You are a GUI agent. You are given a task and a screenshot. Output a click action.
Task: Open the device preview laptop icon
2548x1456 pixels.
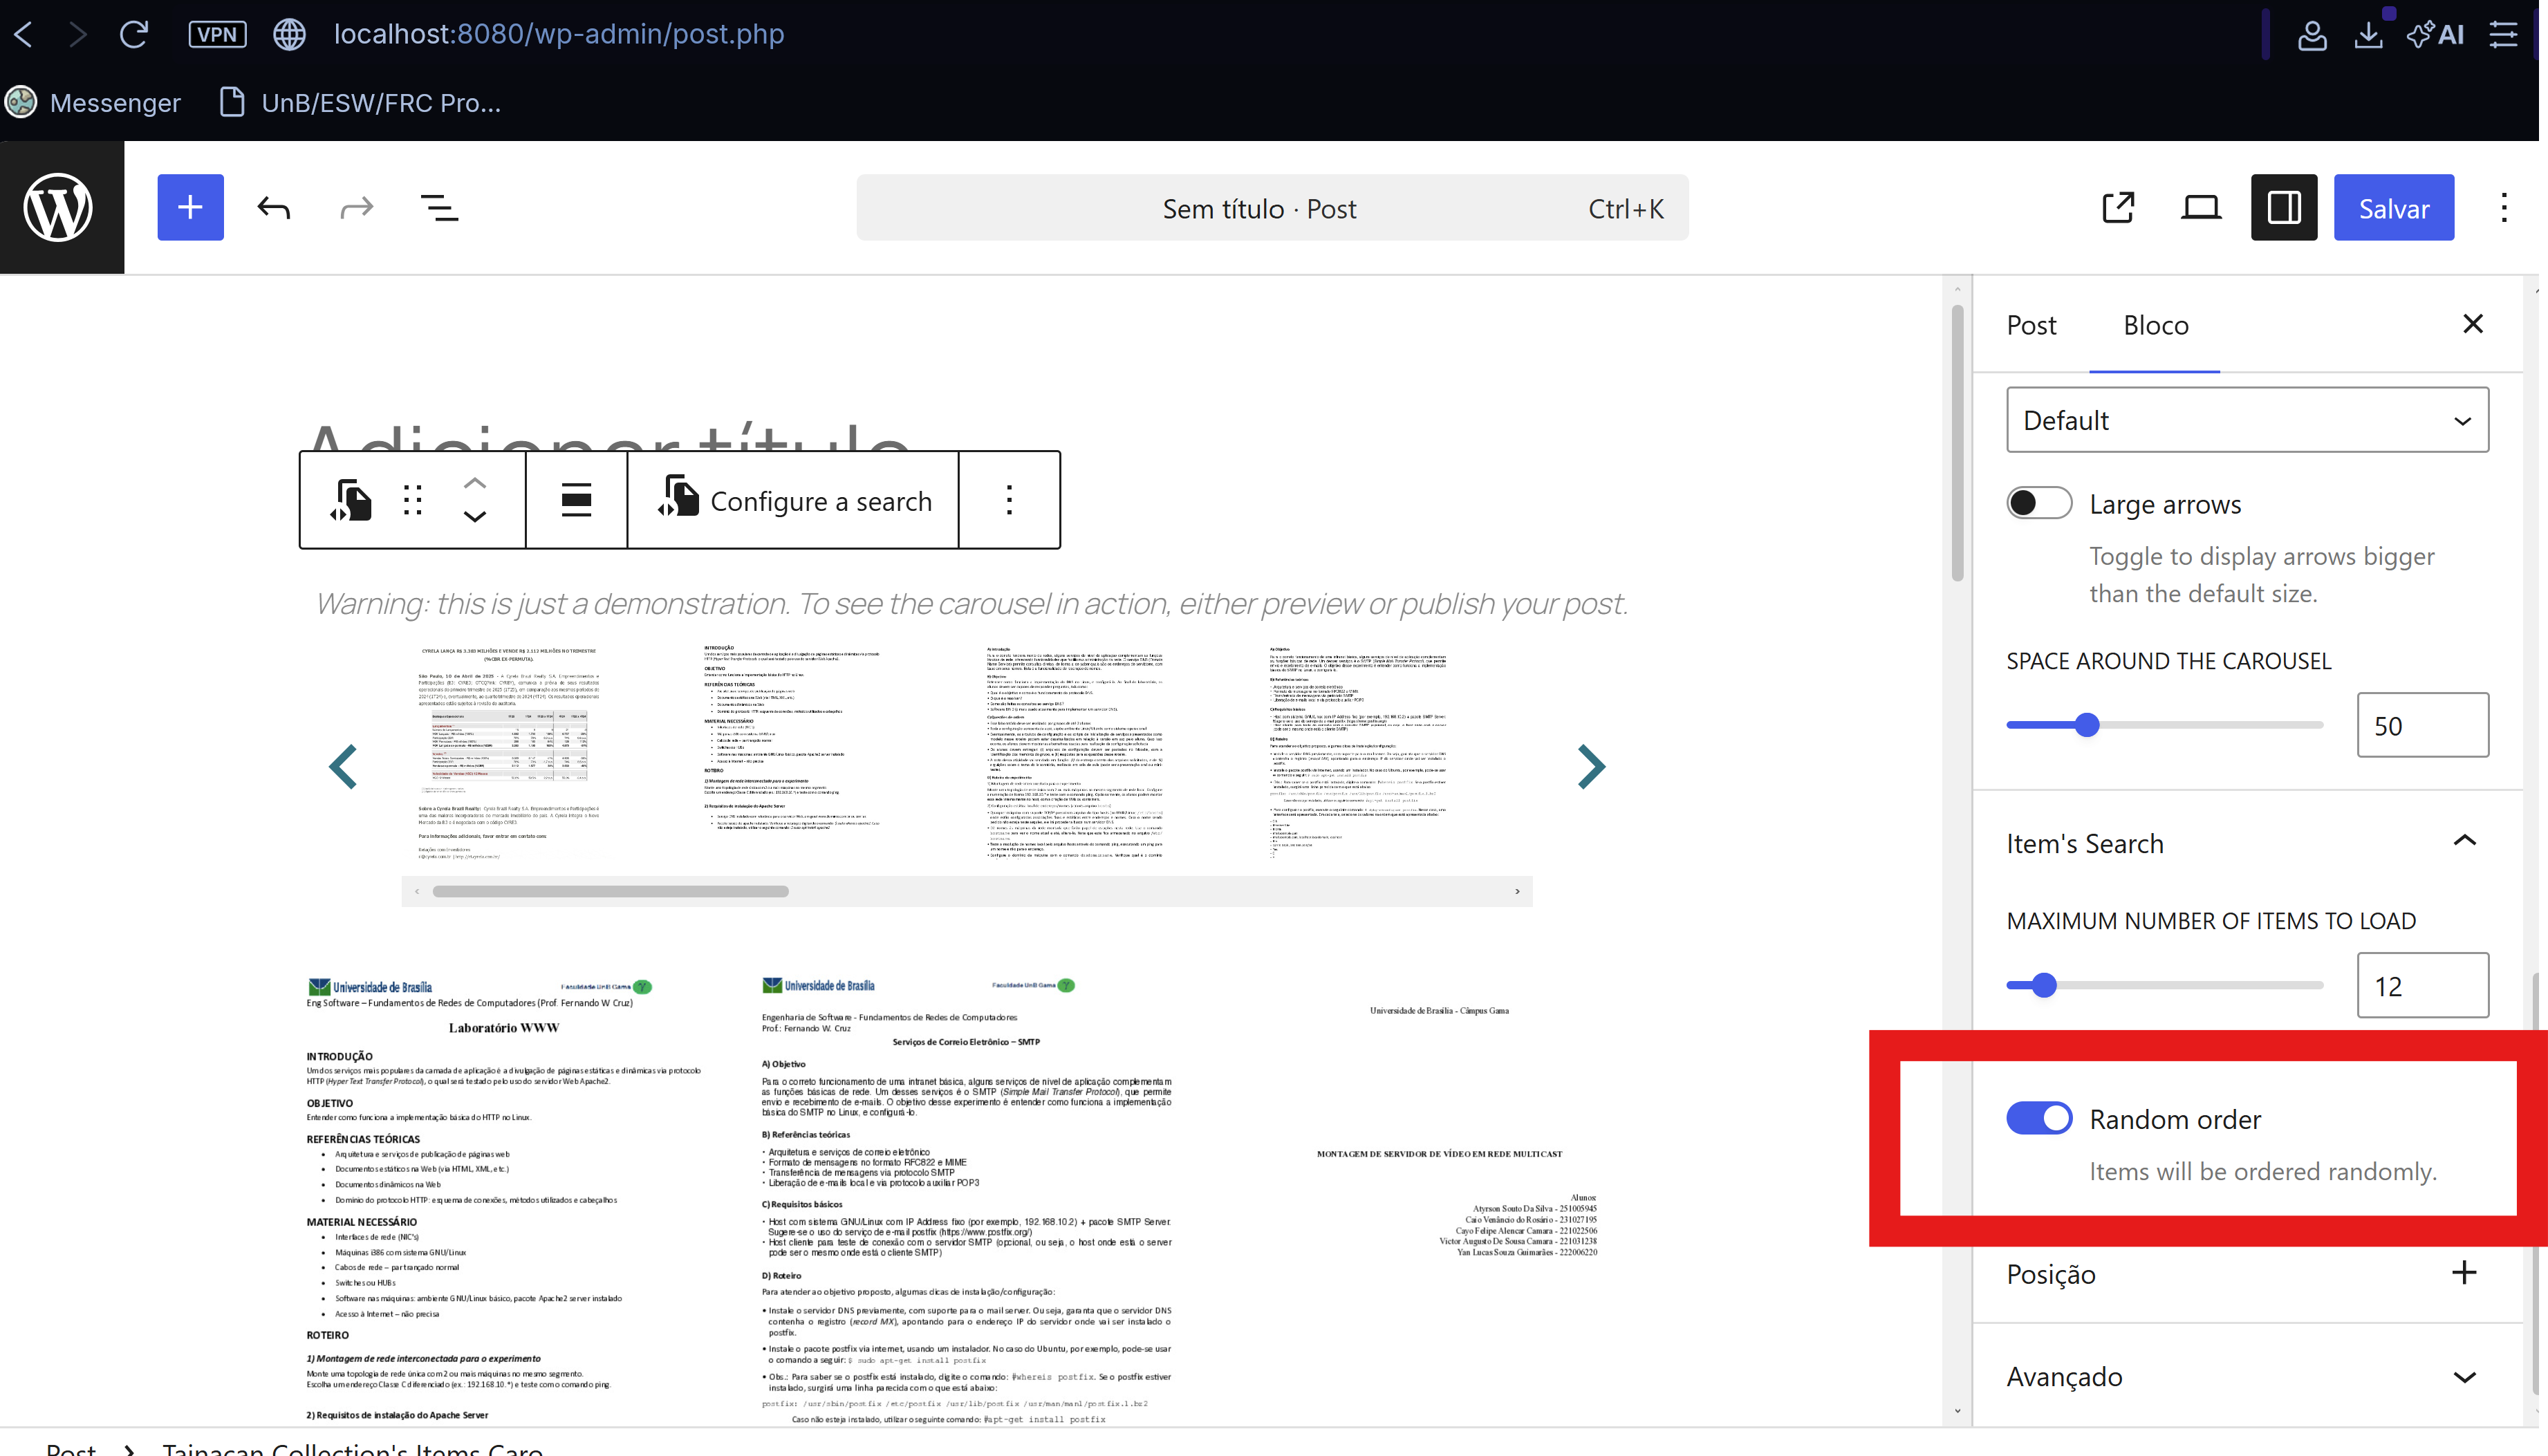pos(2200,207)
